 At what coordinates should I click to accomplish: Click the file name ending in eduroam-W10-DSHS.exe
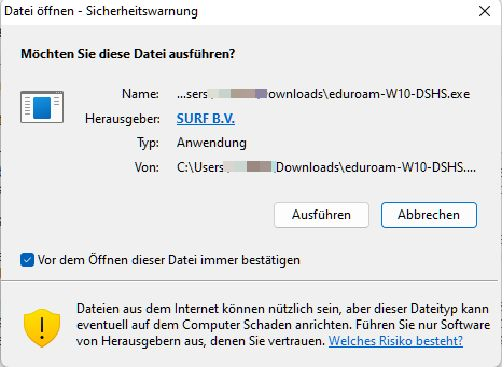[323, 94]
